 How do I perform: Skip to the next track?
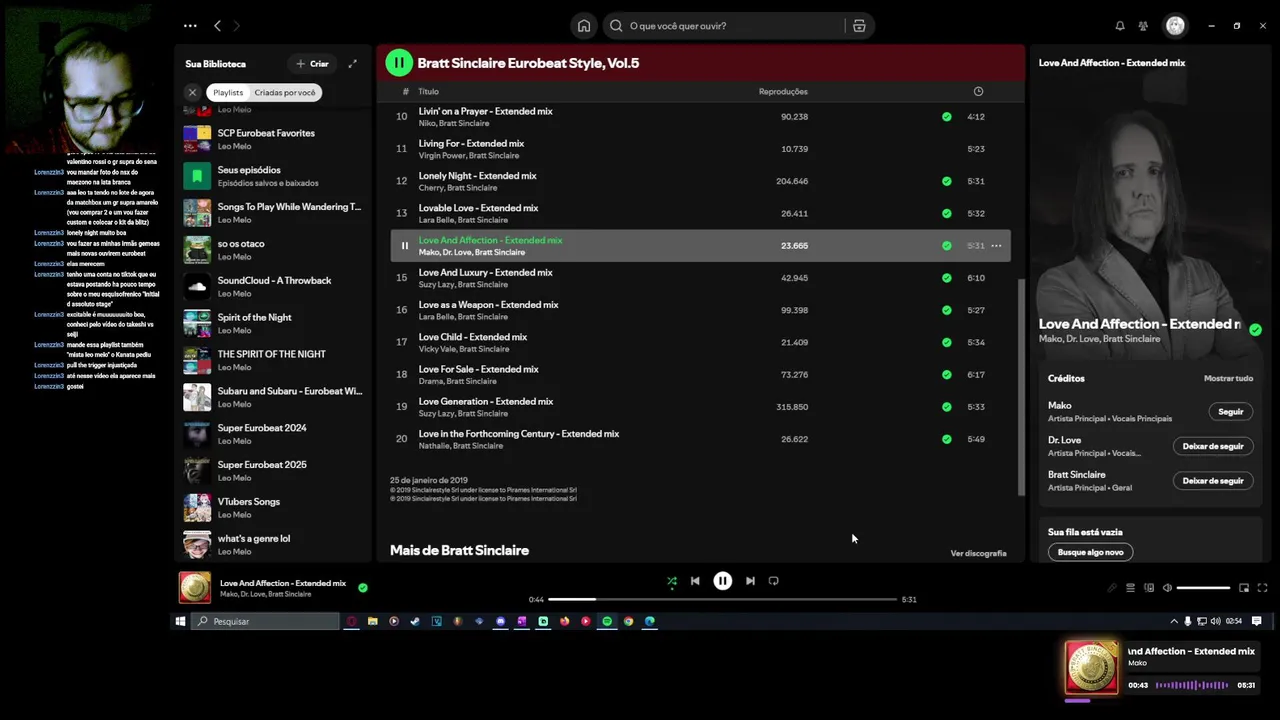coord(750,581)
